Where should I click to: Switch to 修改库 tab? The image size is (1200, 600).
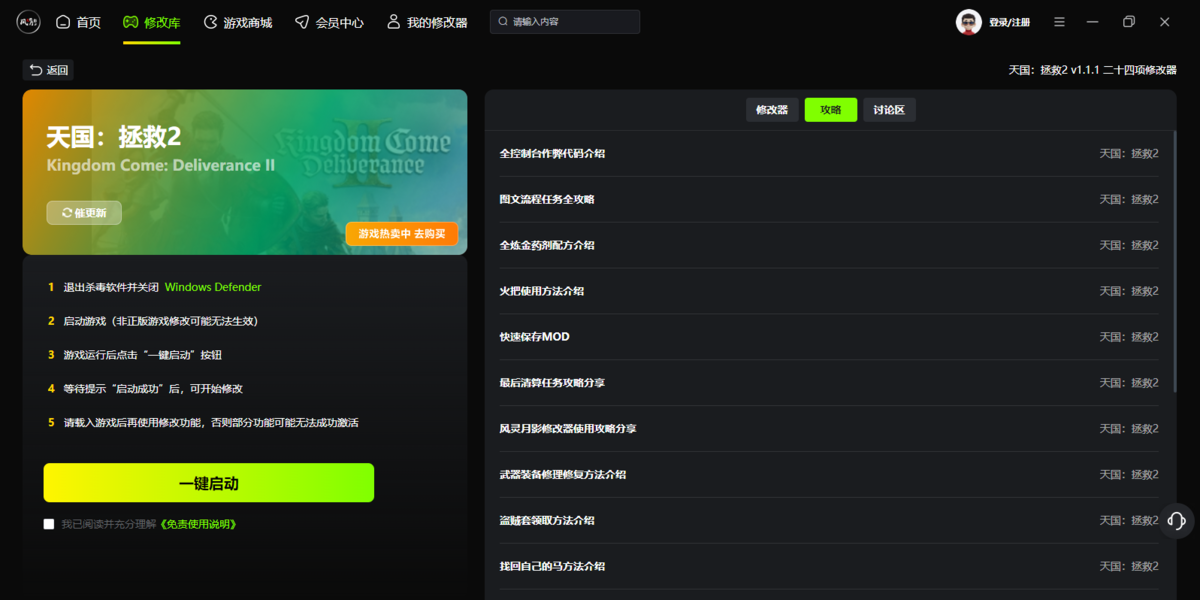152,22
